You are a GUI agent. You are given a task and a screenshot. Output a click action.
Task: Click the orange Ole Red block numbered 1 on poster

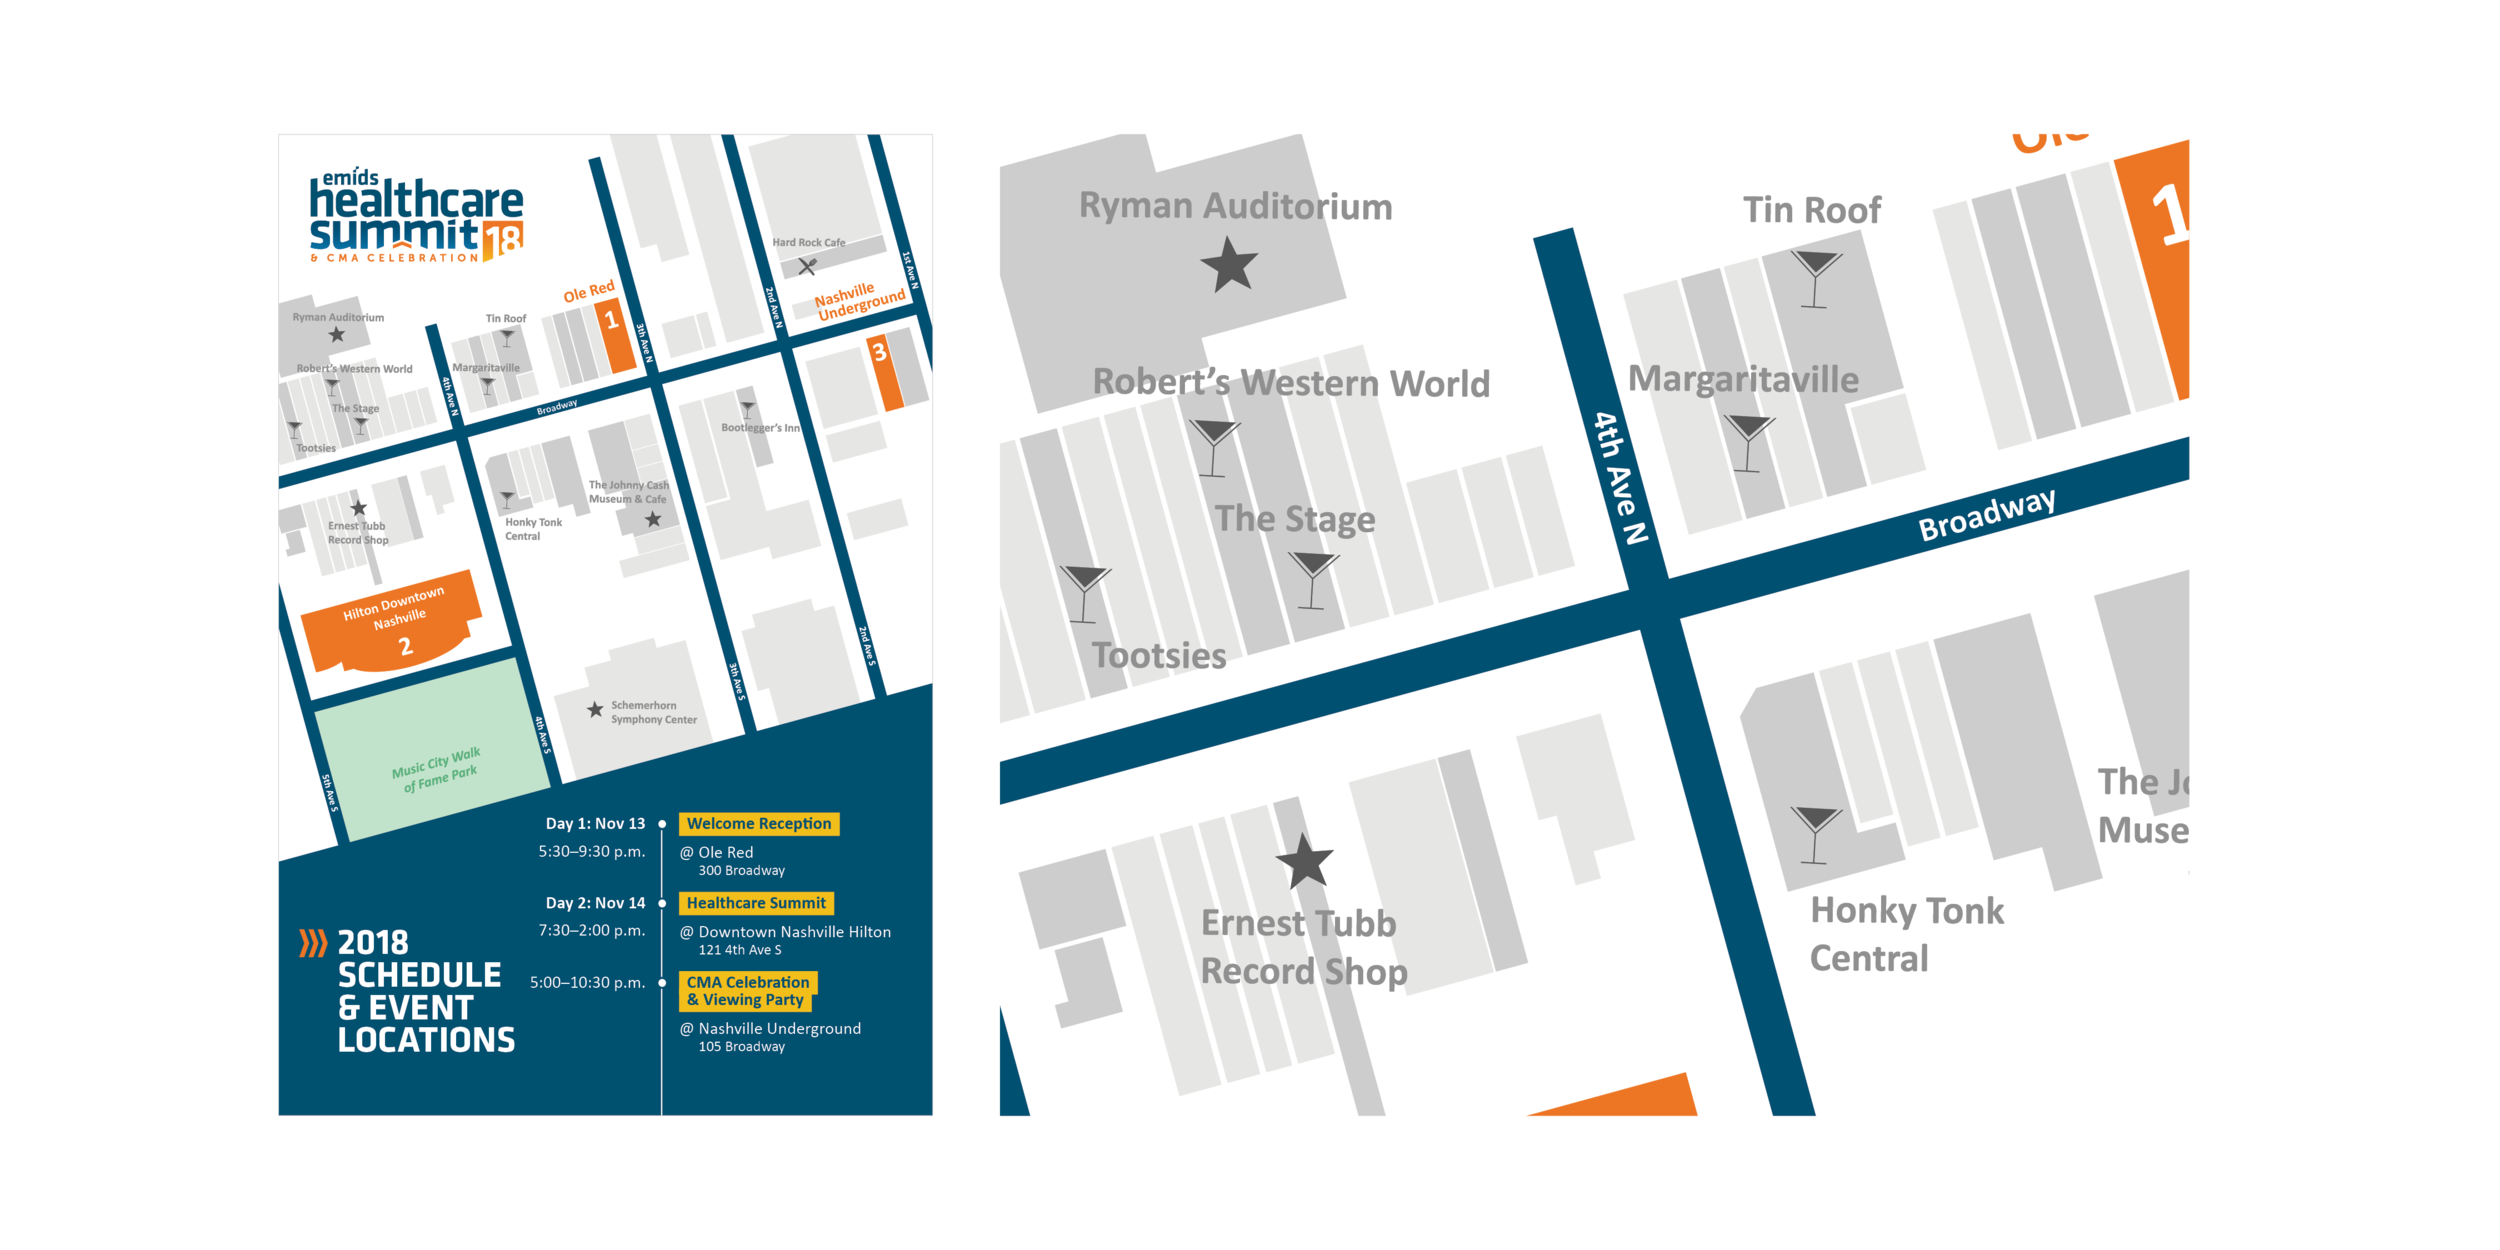pyautogui.click(x=614, y=334)
